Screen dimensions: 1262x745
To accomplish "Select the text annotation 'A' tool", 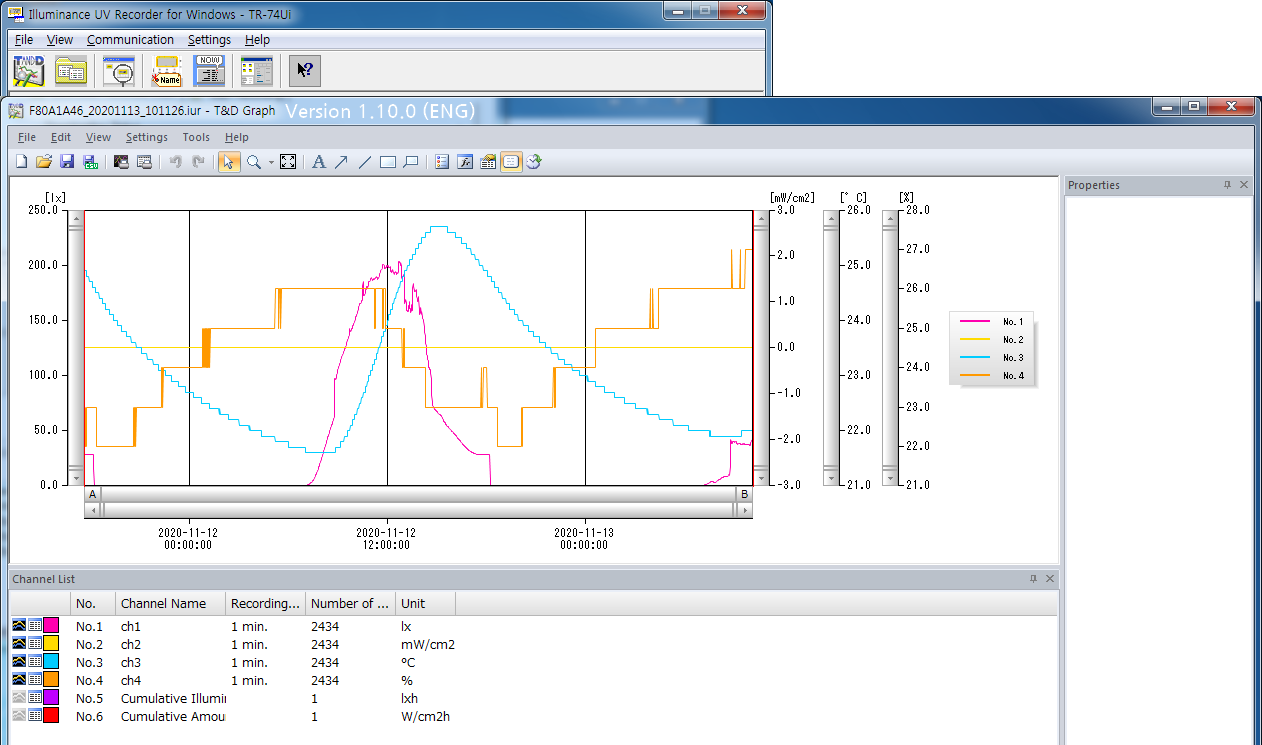I will 319,162.
